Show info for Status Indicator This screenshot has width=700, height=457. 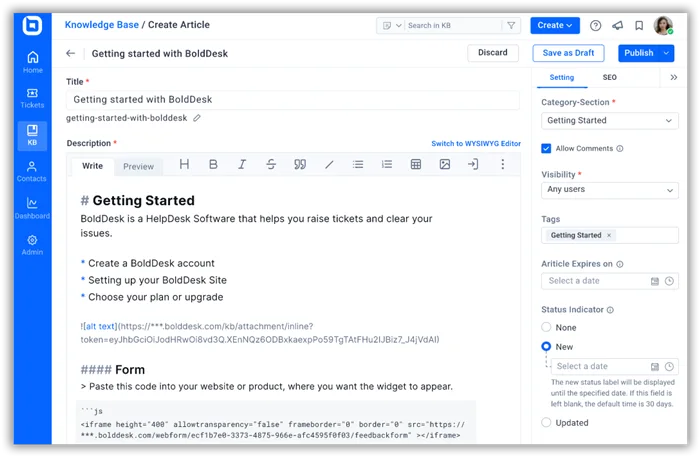[610, 310]
